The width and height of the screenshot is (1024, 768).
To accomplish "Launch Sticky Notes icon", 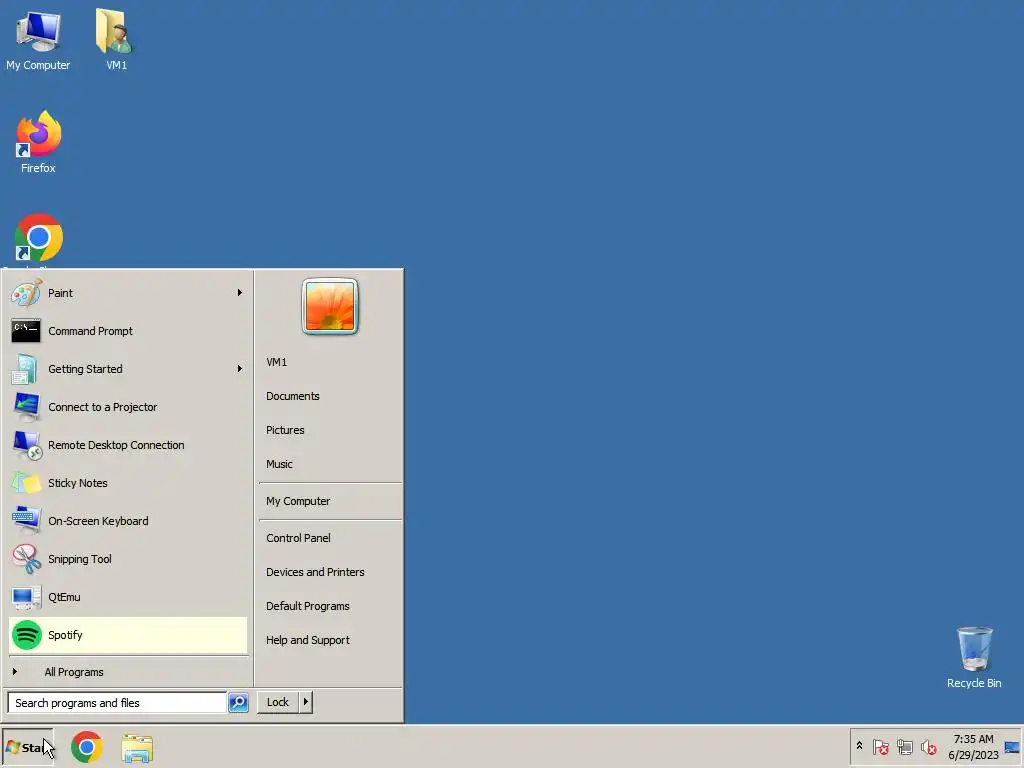I will coord(26,483).
